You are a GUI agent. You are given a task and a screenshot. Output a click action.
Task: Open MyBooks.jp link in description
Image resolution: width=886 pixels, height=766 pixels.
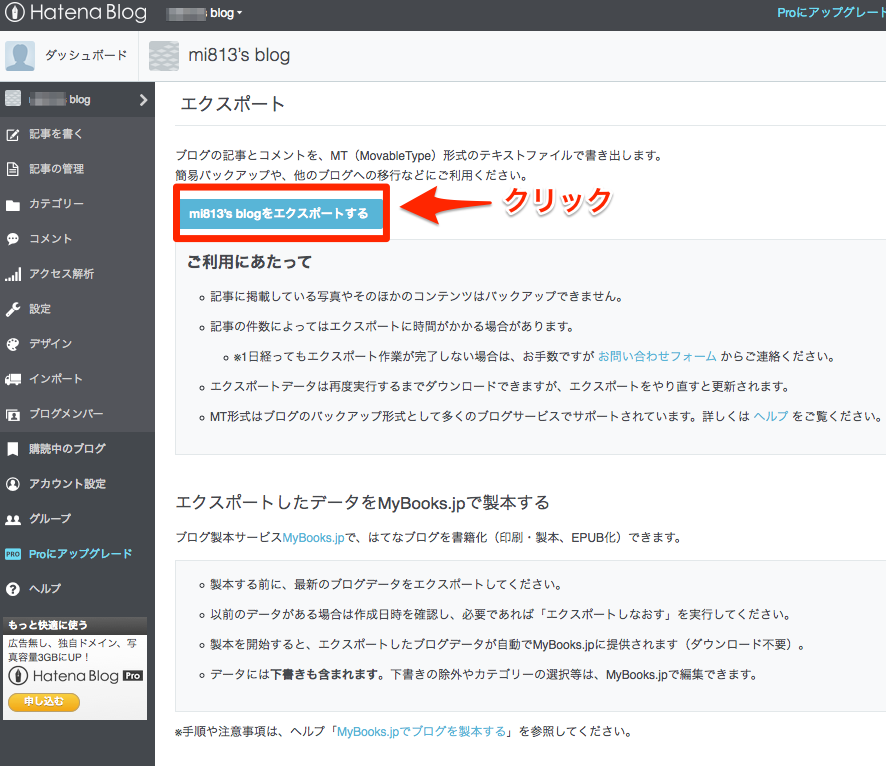point(313,538)
